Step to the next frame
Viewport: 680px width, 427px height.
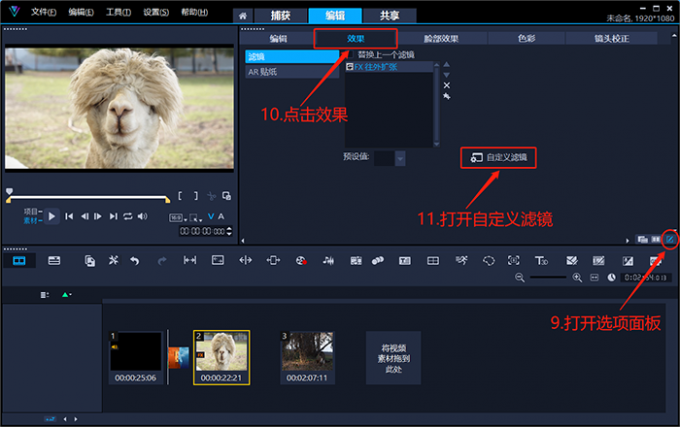tap(98, 216)
